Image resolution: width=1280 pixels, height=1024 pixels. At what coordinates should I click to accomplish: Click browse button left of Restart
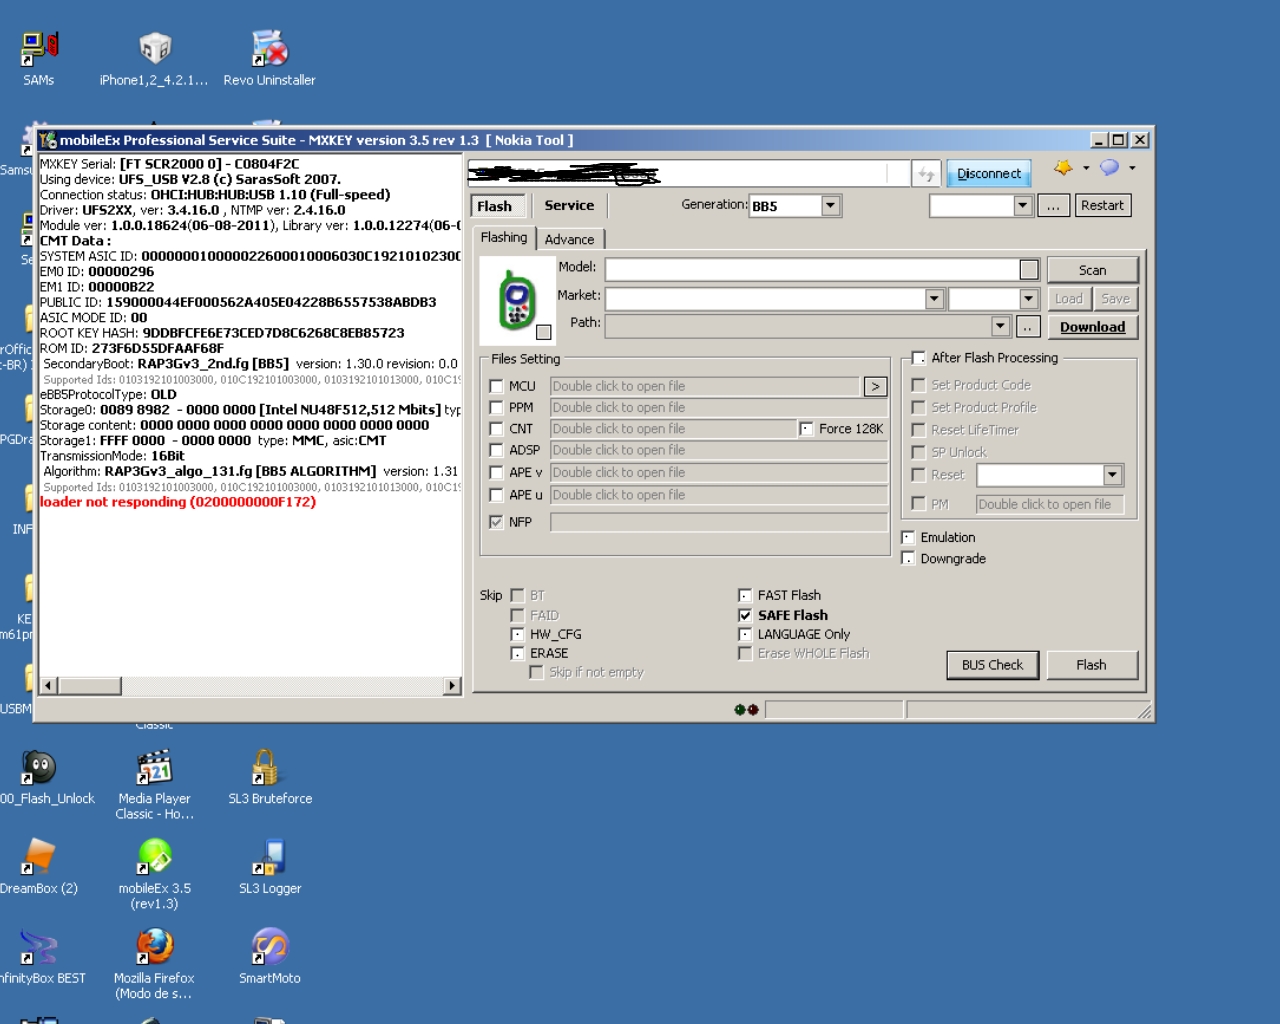pyautogui.click(x=1053, y=206)
